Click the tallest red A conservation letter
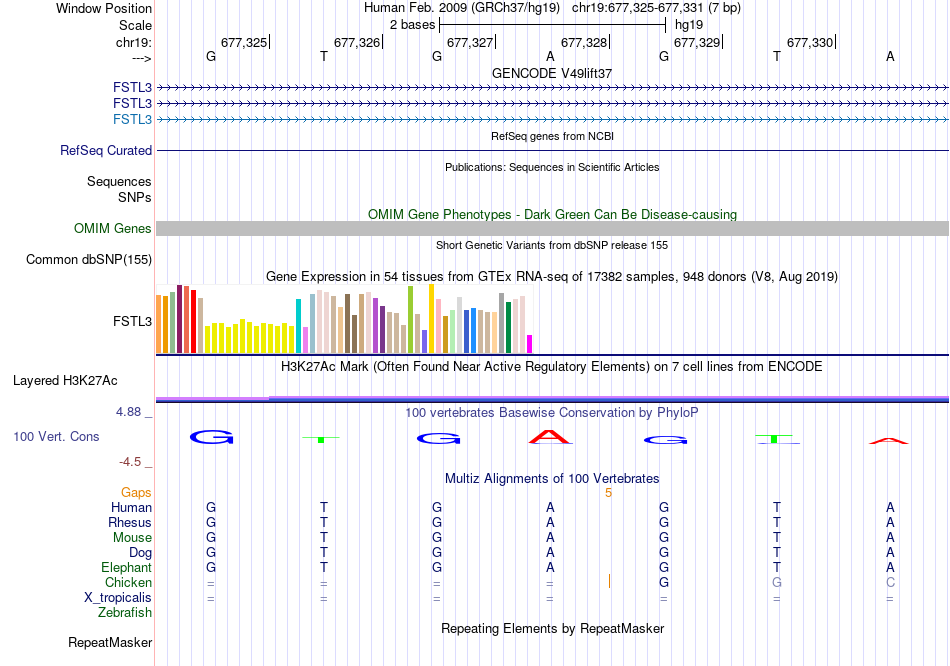Image resolution: width=950 pixels, height=666 pixels. pyautogui.click(x=550, y=436)
